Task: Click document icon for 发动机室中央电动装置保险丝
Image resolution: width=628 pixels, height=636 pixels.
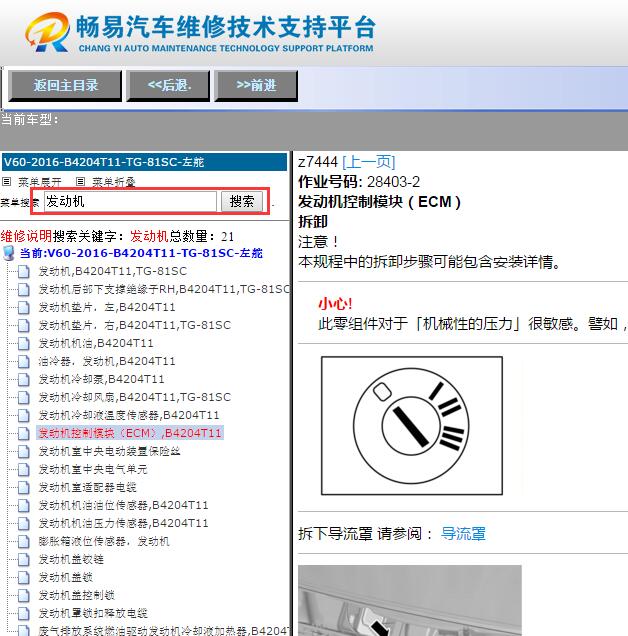Action: tap(24, 451)
